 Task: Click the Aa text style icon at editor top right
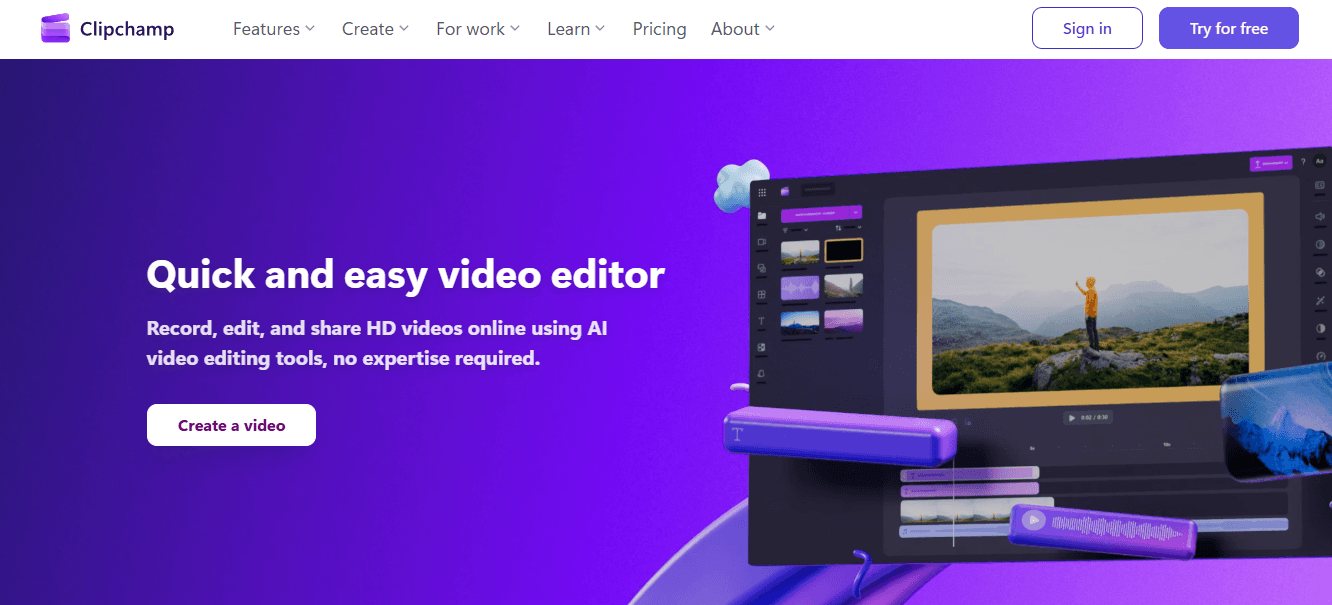click(x=1318, y=161)
